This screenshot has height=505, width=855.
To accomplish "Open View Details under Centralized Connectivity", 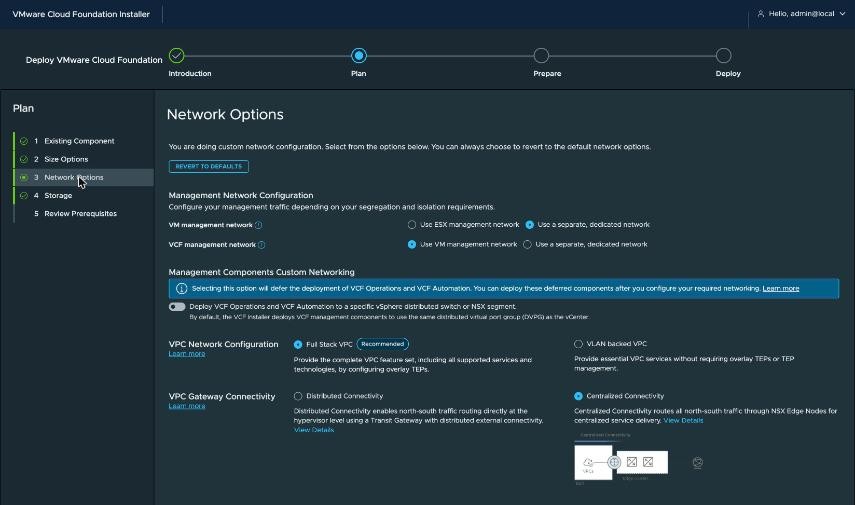I will pyautogui.click(x=683, y=420).
